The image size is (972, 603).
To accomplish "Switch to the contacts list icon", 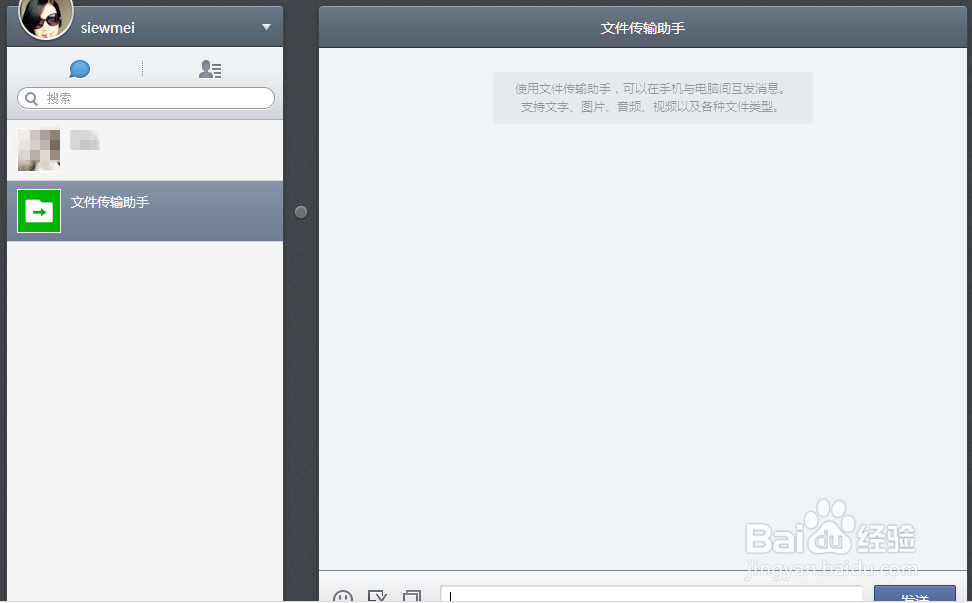I will coord(210,69).
